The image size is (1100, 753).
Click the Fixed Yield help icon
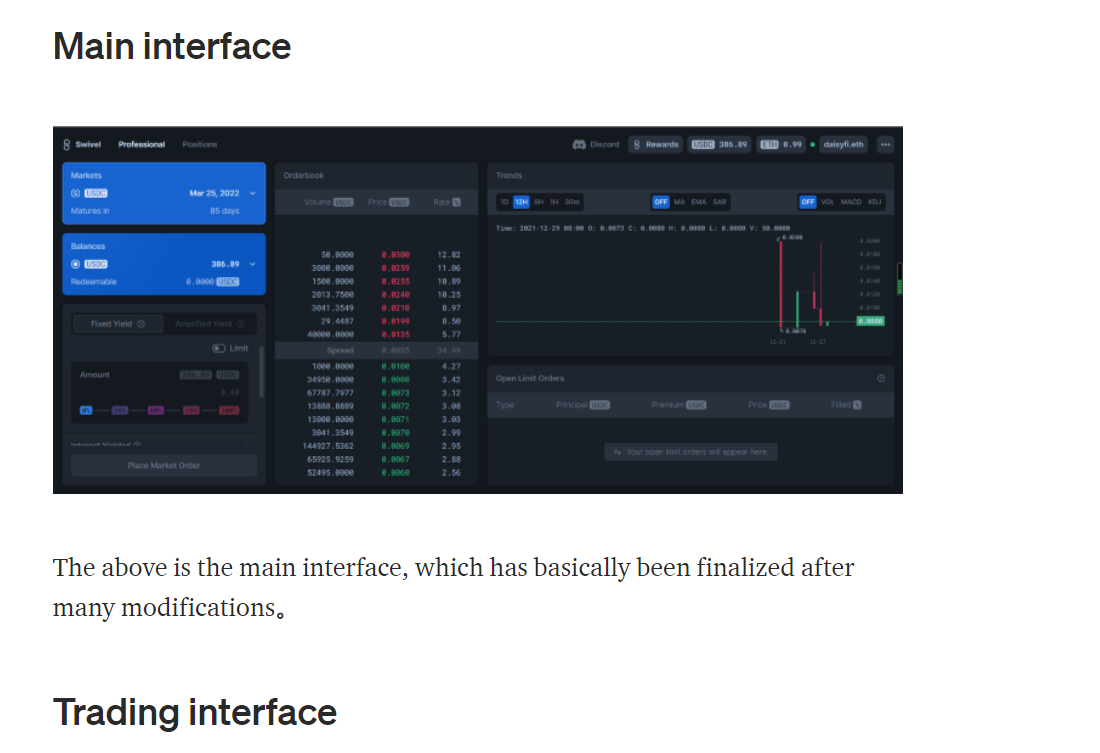141,324
